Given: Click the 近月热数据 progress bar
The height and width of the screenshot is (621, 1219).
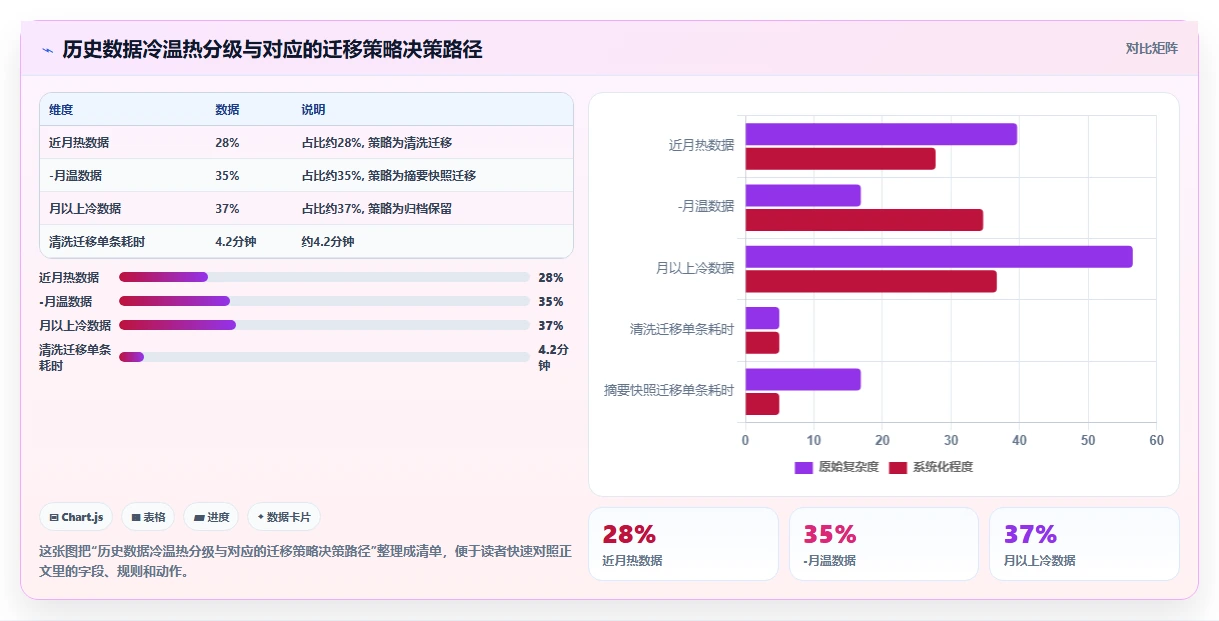Looking at the screenshot, I should pyautogui.click(x=324, y=277).
